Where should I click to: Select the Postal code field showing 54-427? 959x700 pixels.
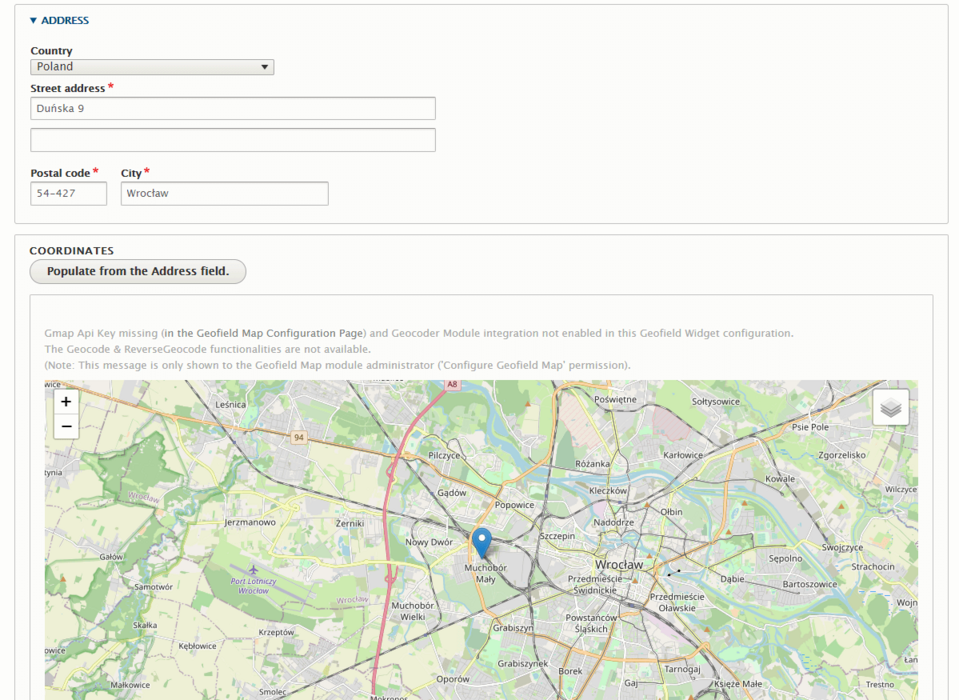coord(68,193)
